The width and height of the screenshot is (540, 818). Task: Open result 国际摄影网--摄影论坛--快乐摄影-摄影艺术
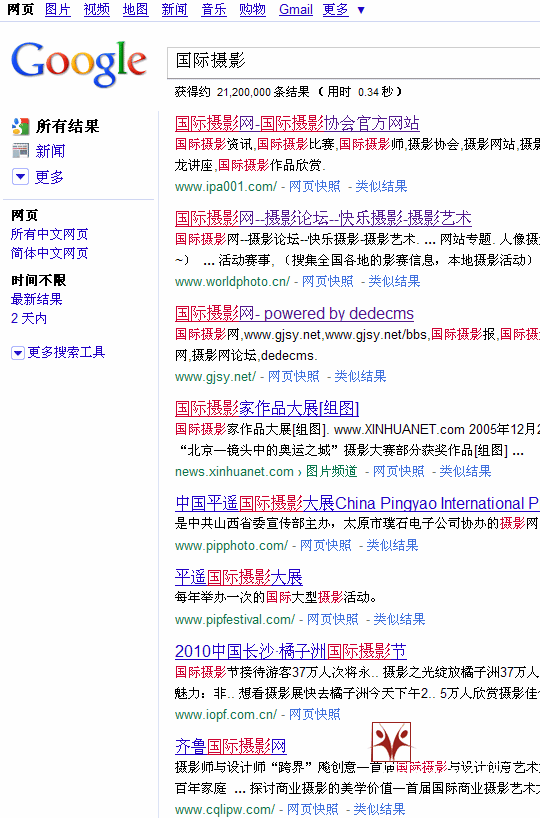coord(323,218)
